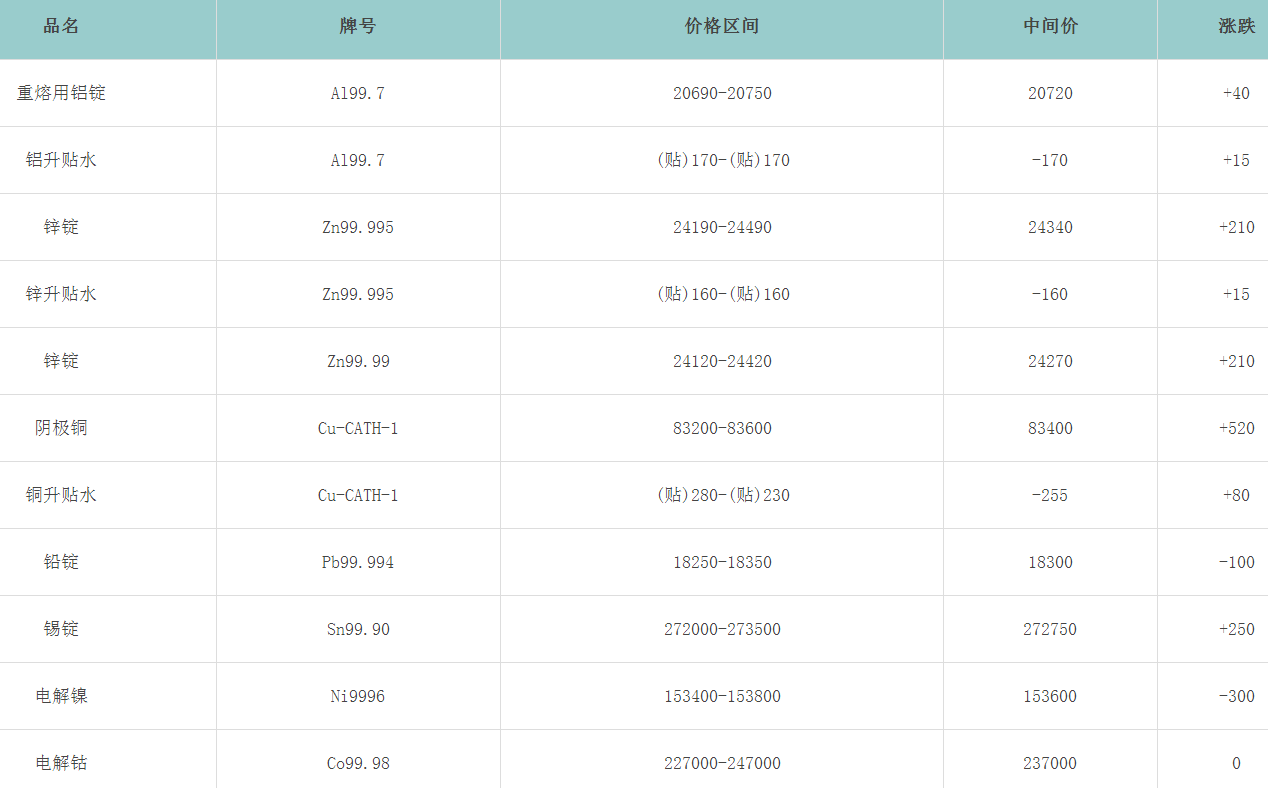Select price range 227000-247000

722,763
